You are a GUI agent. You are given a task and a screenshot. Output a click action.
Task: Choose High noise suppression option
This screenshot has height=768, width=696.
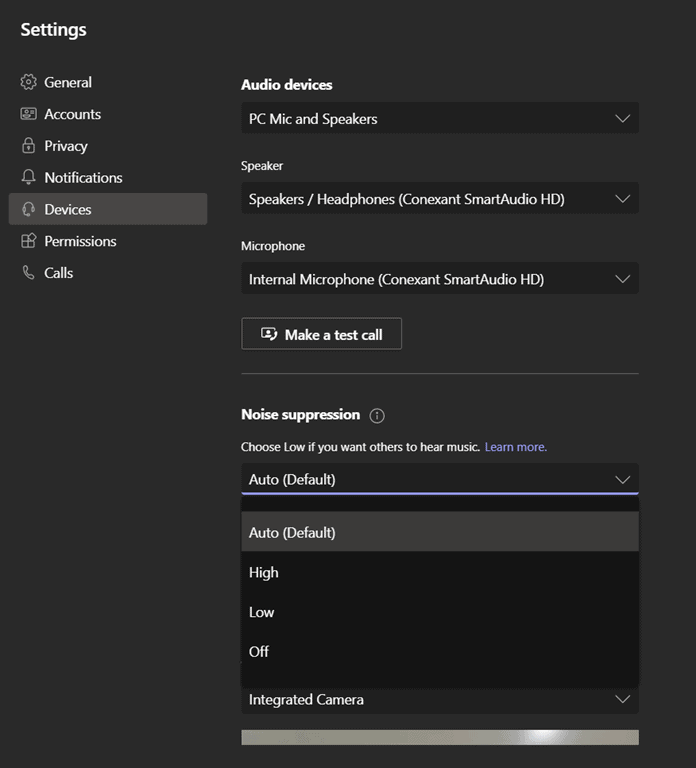(x=439, y=572)
